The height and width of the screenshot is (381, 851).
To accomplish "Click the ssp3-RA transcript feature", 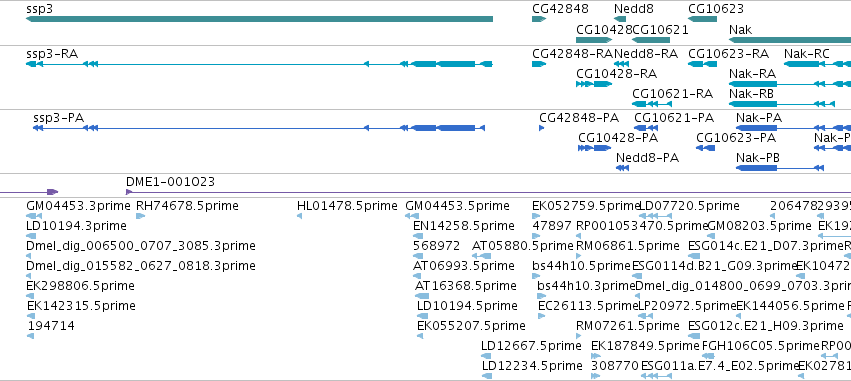I will pyautogui.click(x=259, y=64).
